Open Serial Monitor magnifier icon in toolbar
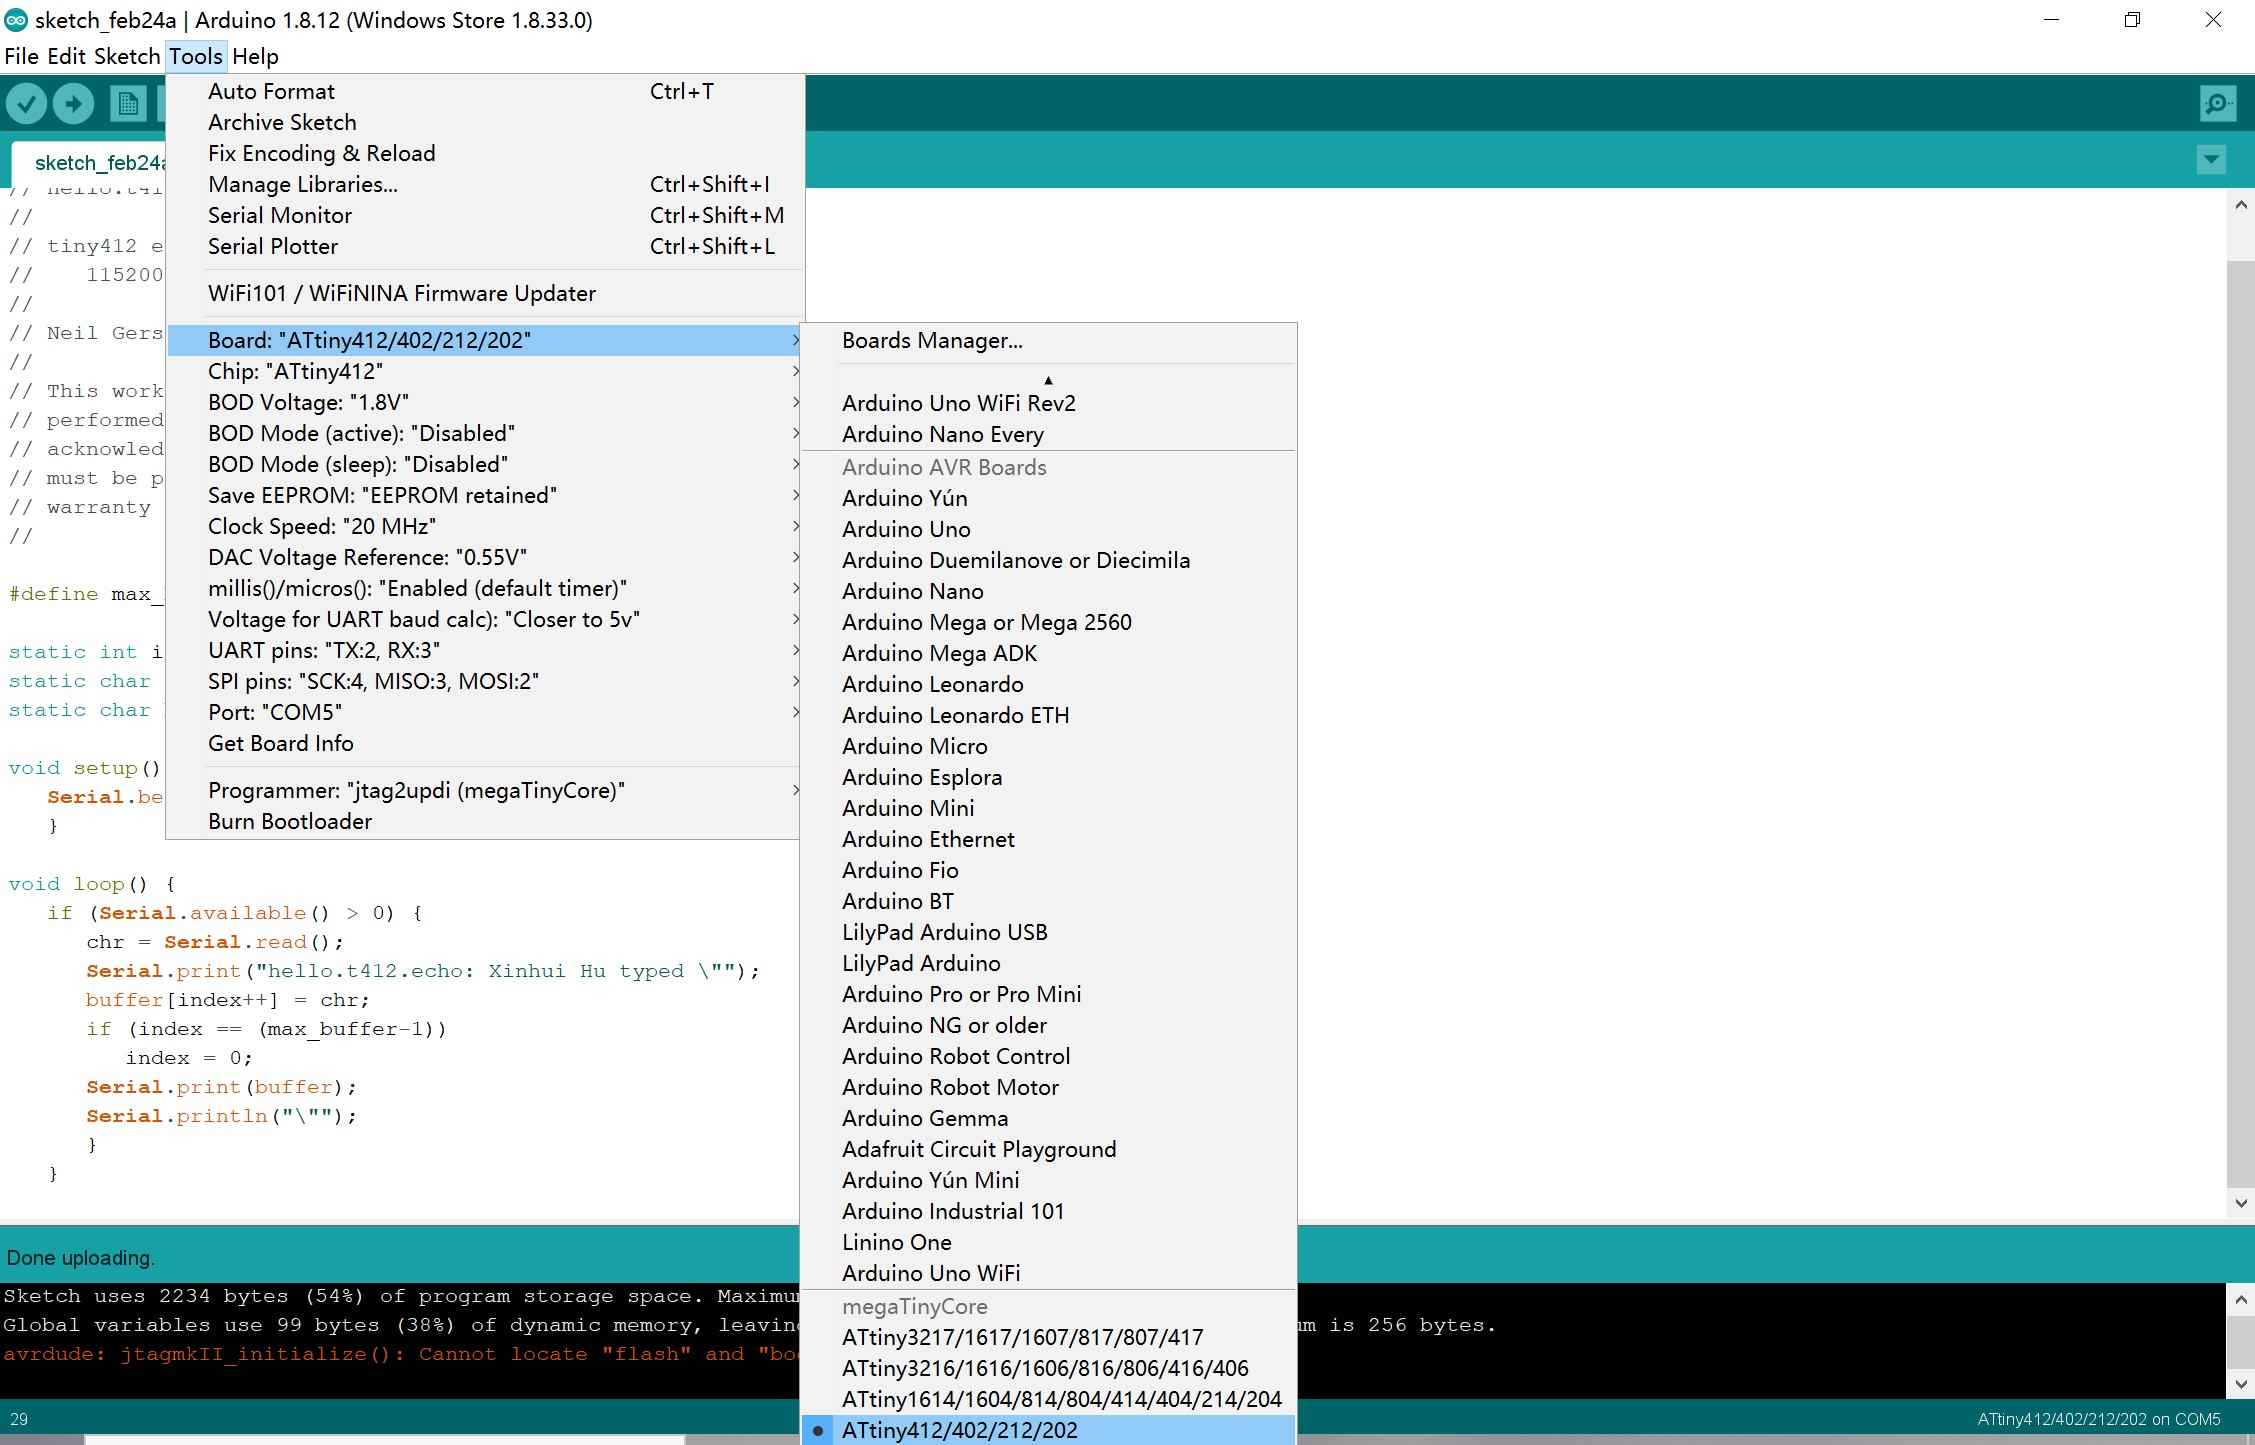2255x1445 pixels. point(2217,103)
